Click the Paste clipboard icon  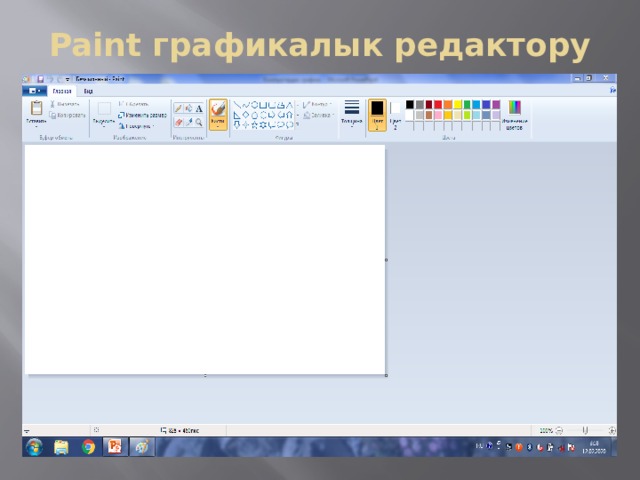pyautogui.click(x=36, y=108)
